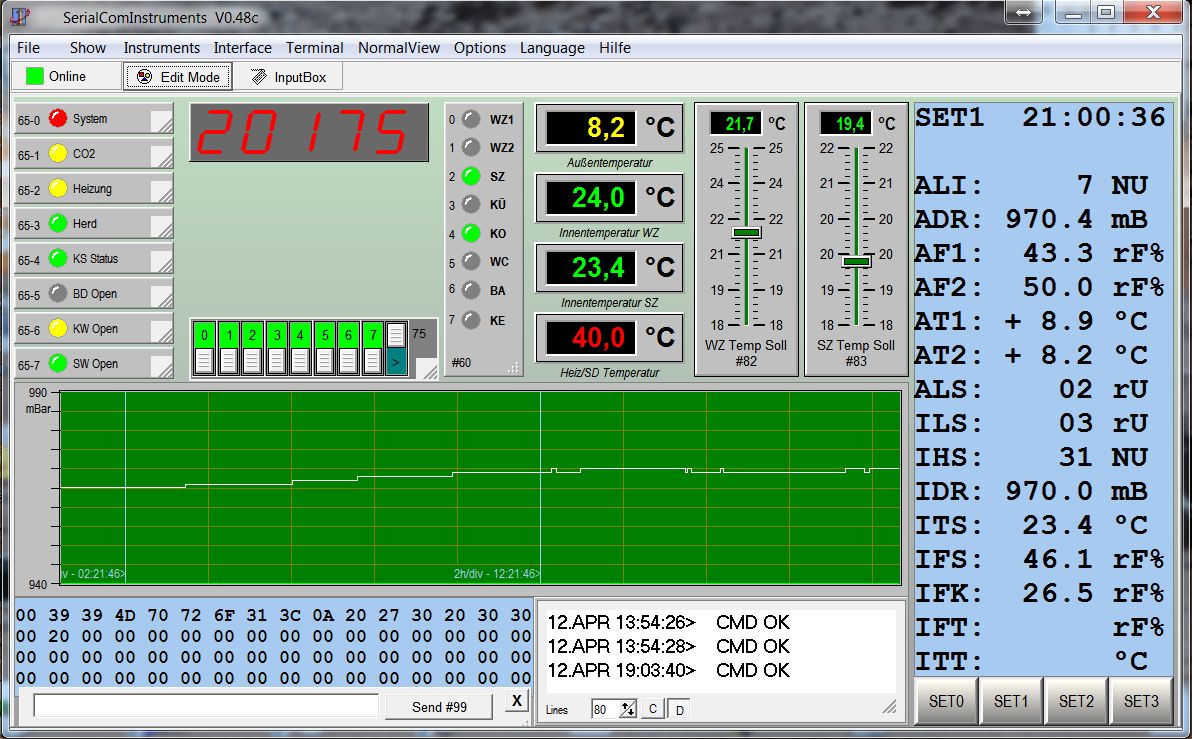Click the gray BD Open LED
This screenshot has width=1192, height=739.
coord(58,293)
